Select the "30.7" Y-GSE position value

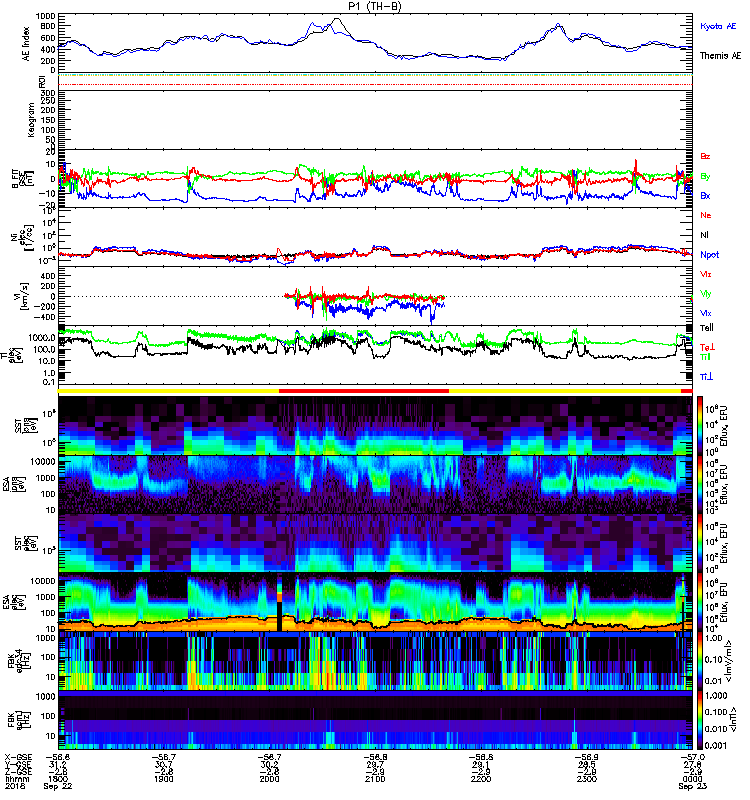point(163,764)
